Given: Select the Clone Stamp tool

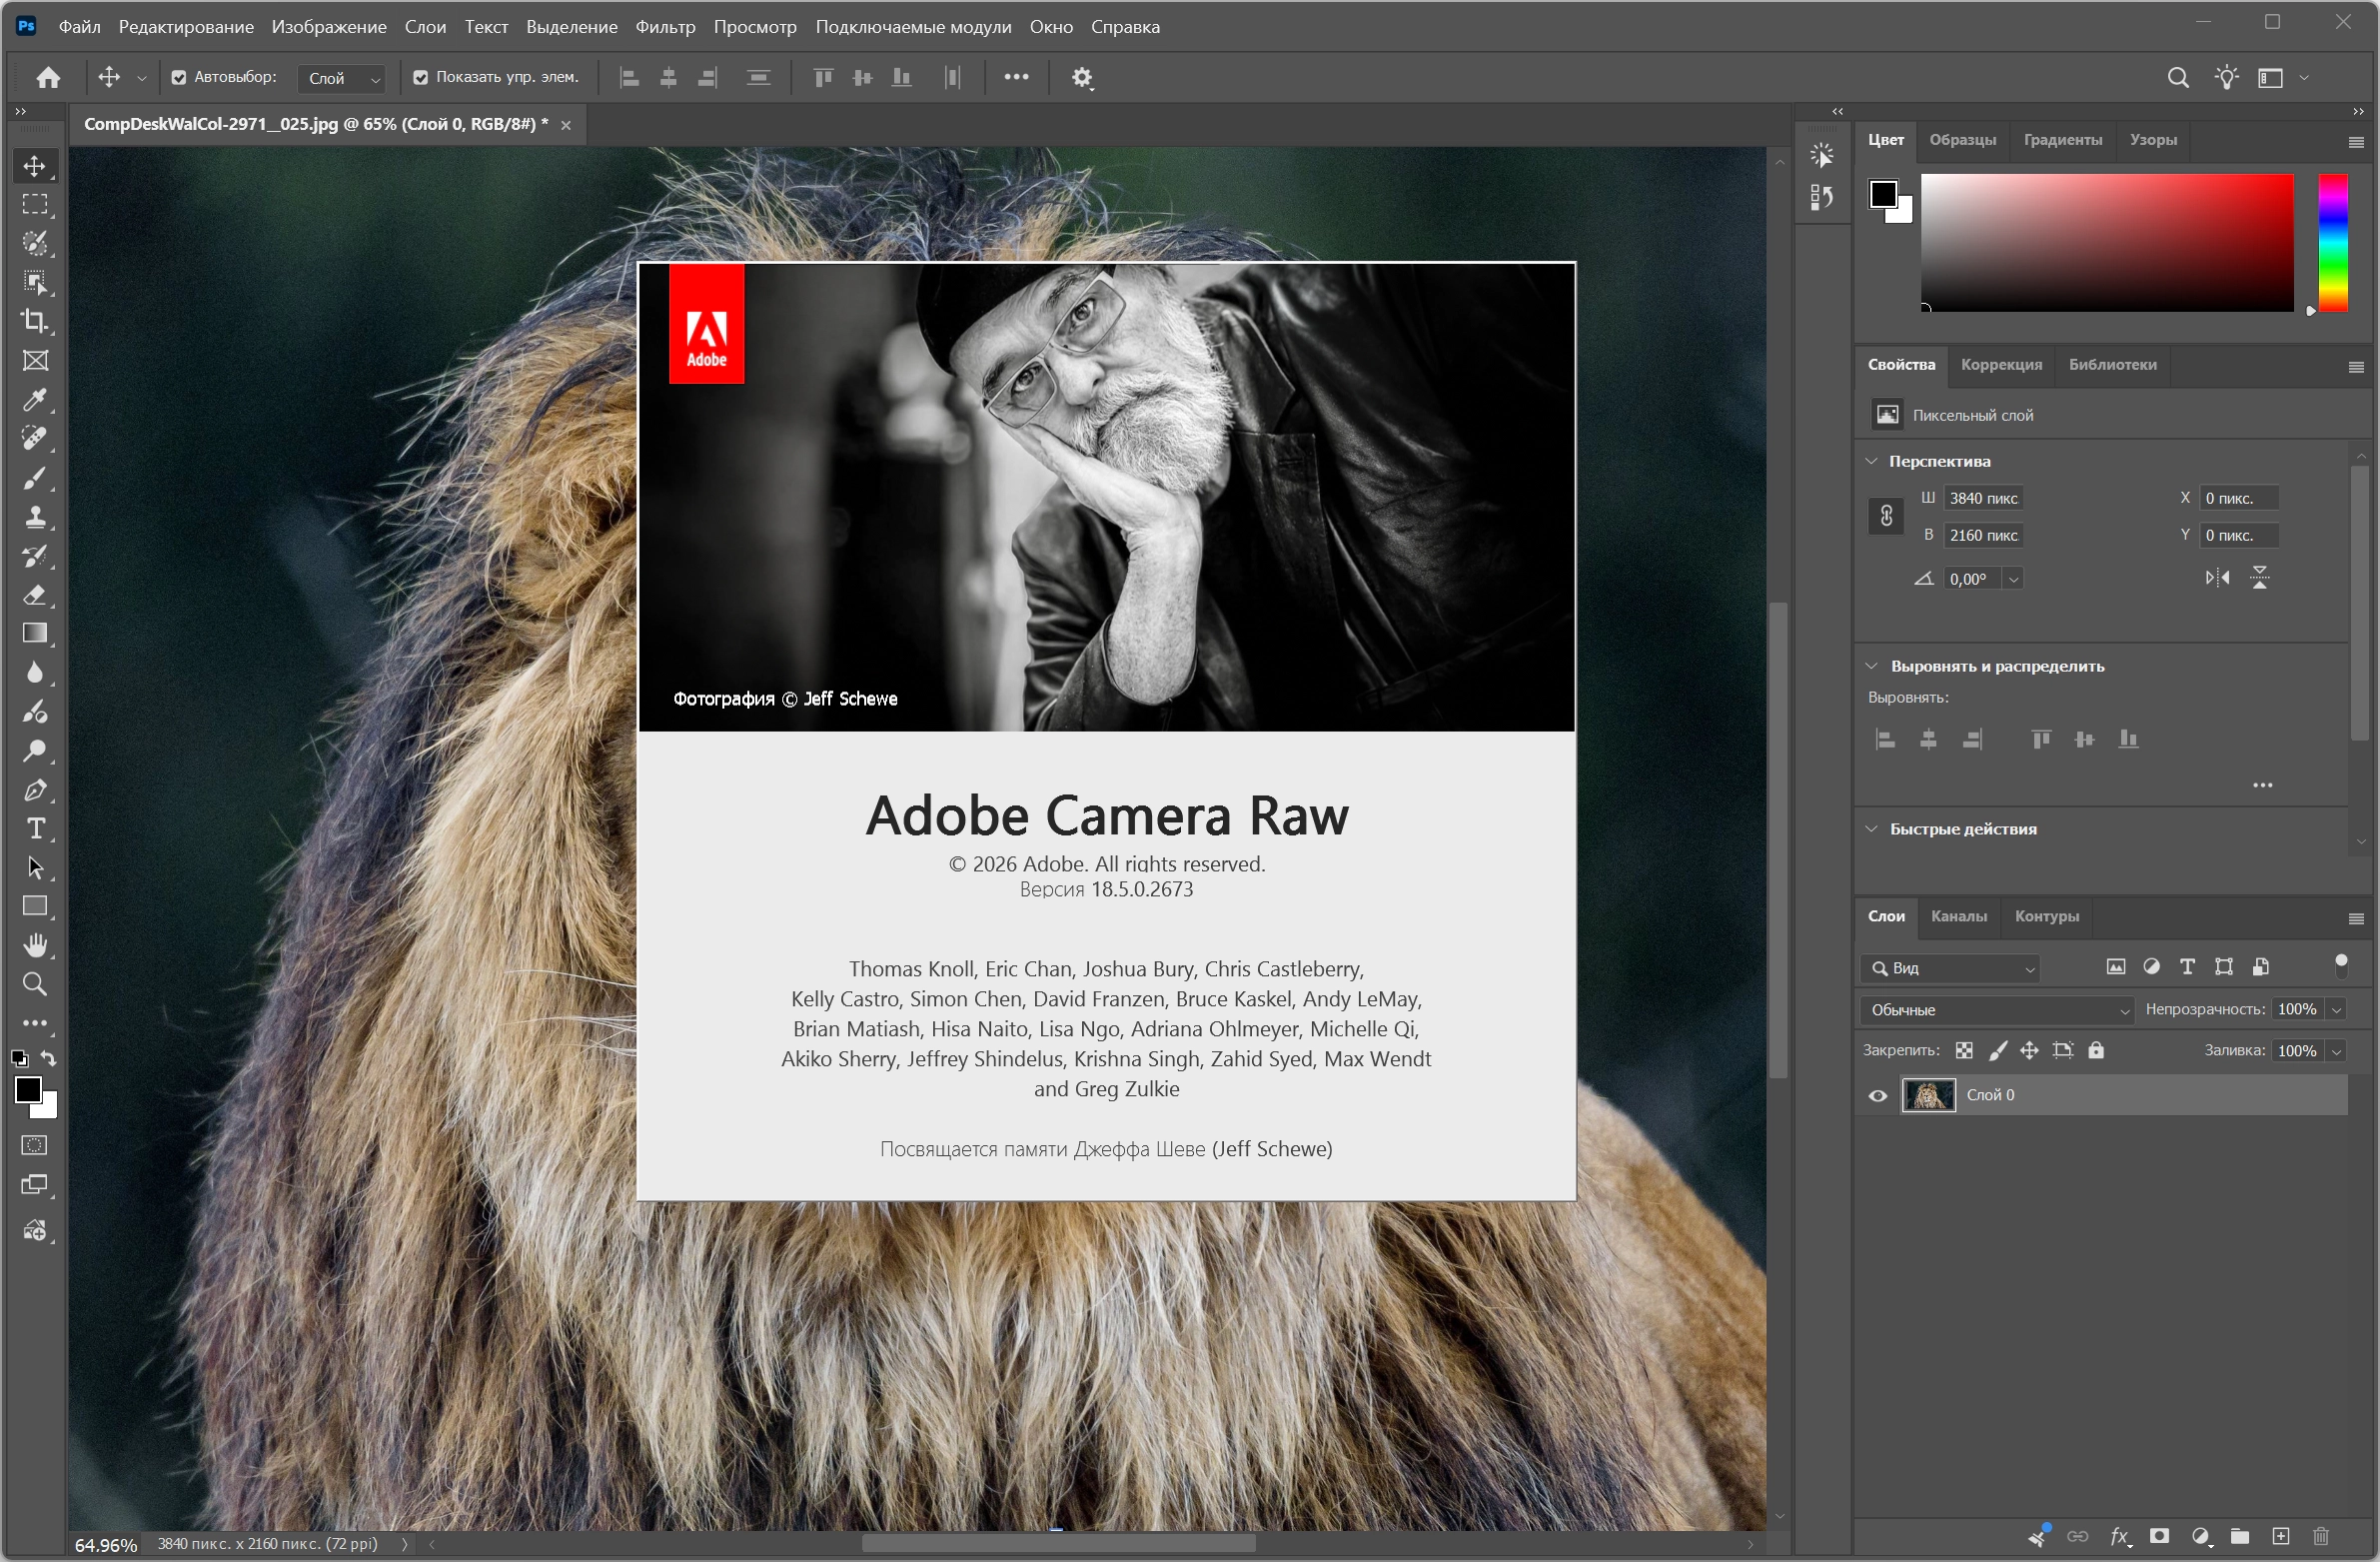Looking at the screenshot, I should pyautogui.click(x=35, y=517).
